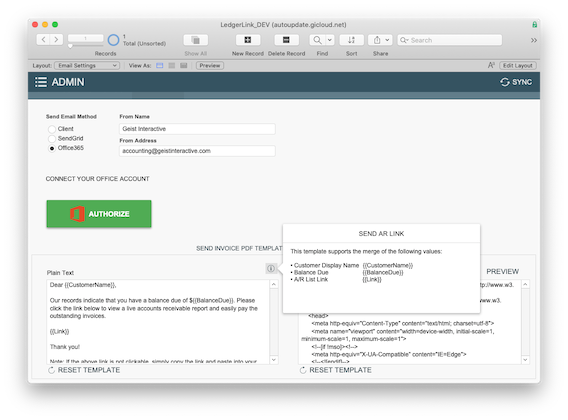Screen dimensions: 568x420
Task: Click inside Plain Text template box
Action: pos(158,322)
